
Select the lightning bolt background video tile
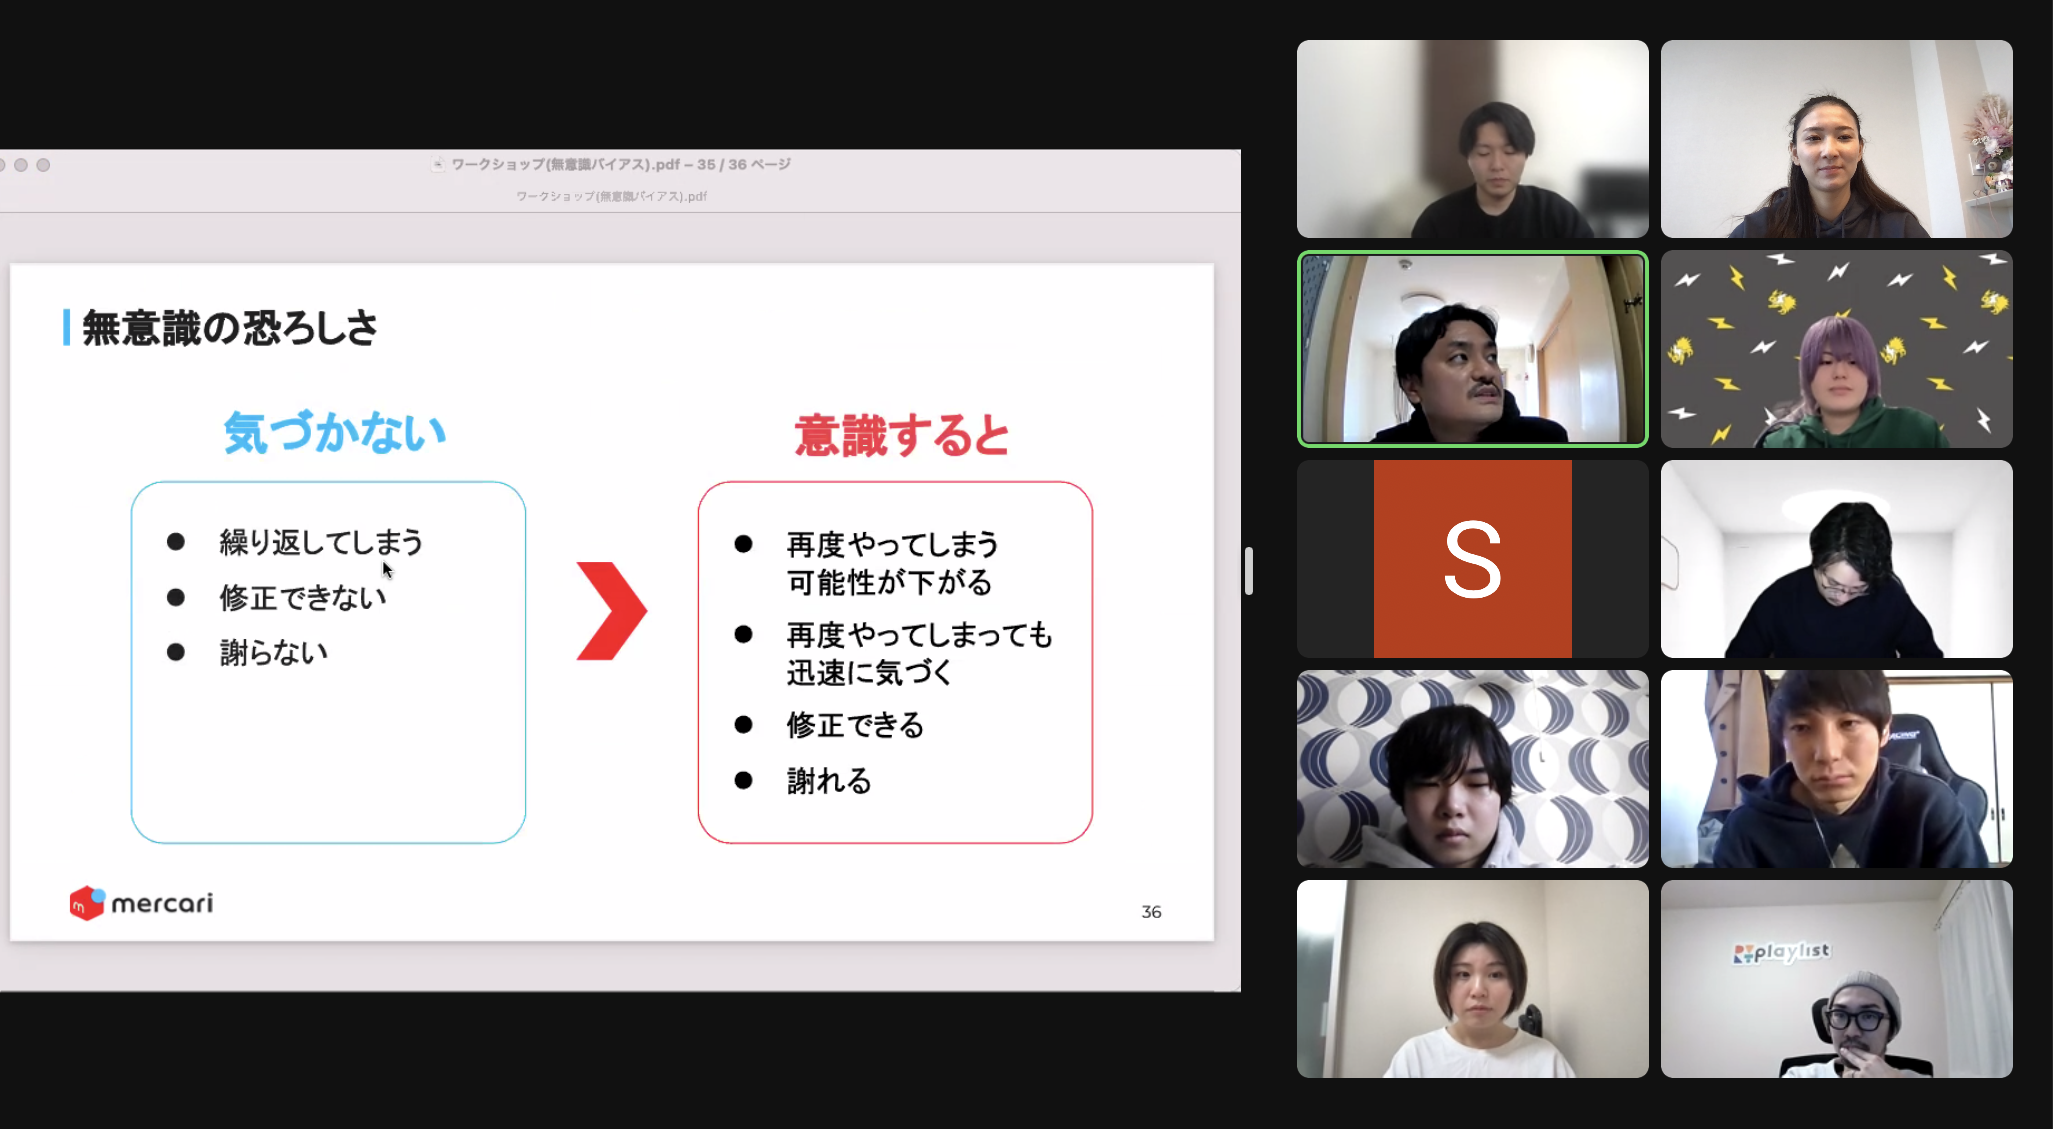coord(1836,349)
